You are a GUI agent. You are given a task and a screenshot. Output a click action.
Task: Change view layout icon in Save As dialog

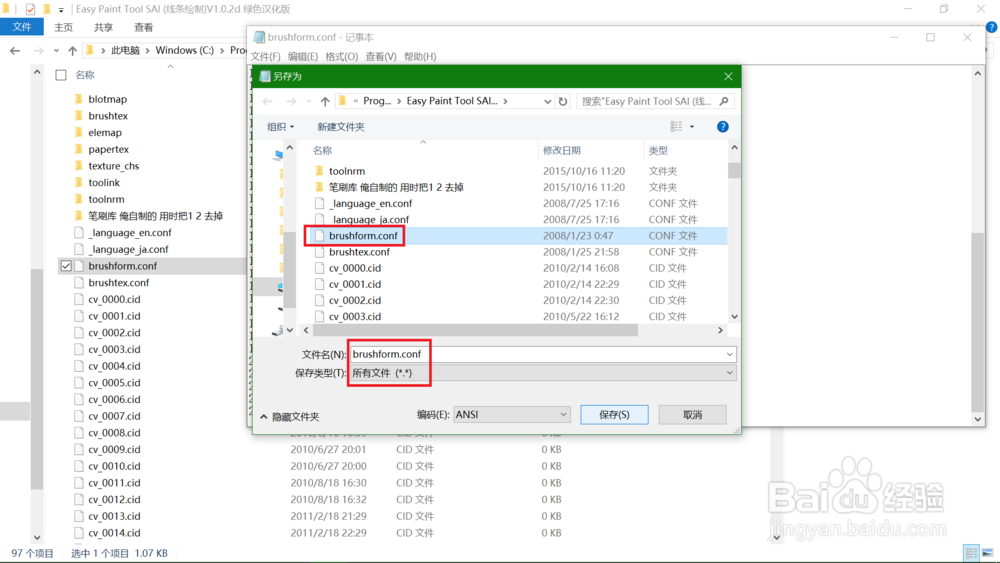[676, 126]
